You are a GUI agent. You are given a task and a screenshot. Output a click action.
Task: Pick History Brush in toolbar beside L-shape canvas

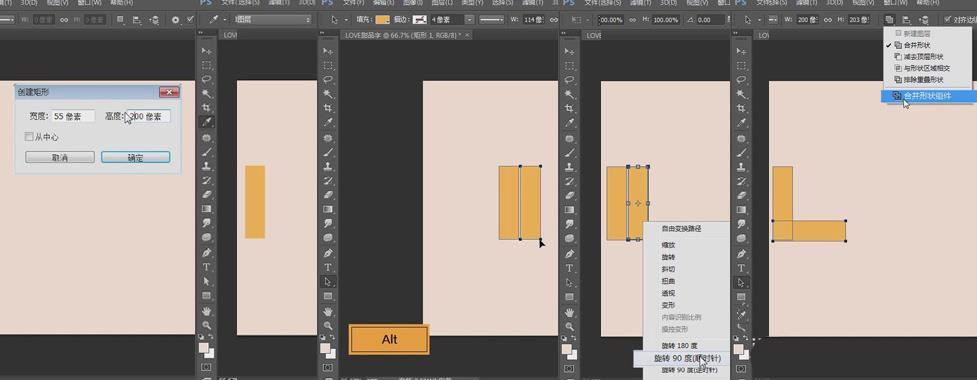click(741, 181)
